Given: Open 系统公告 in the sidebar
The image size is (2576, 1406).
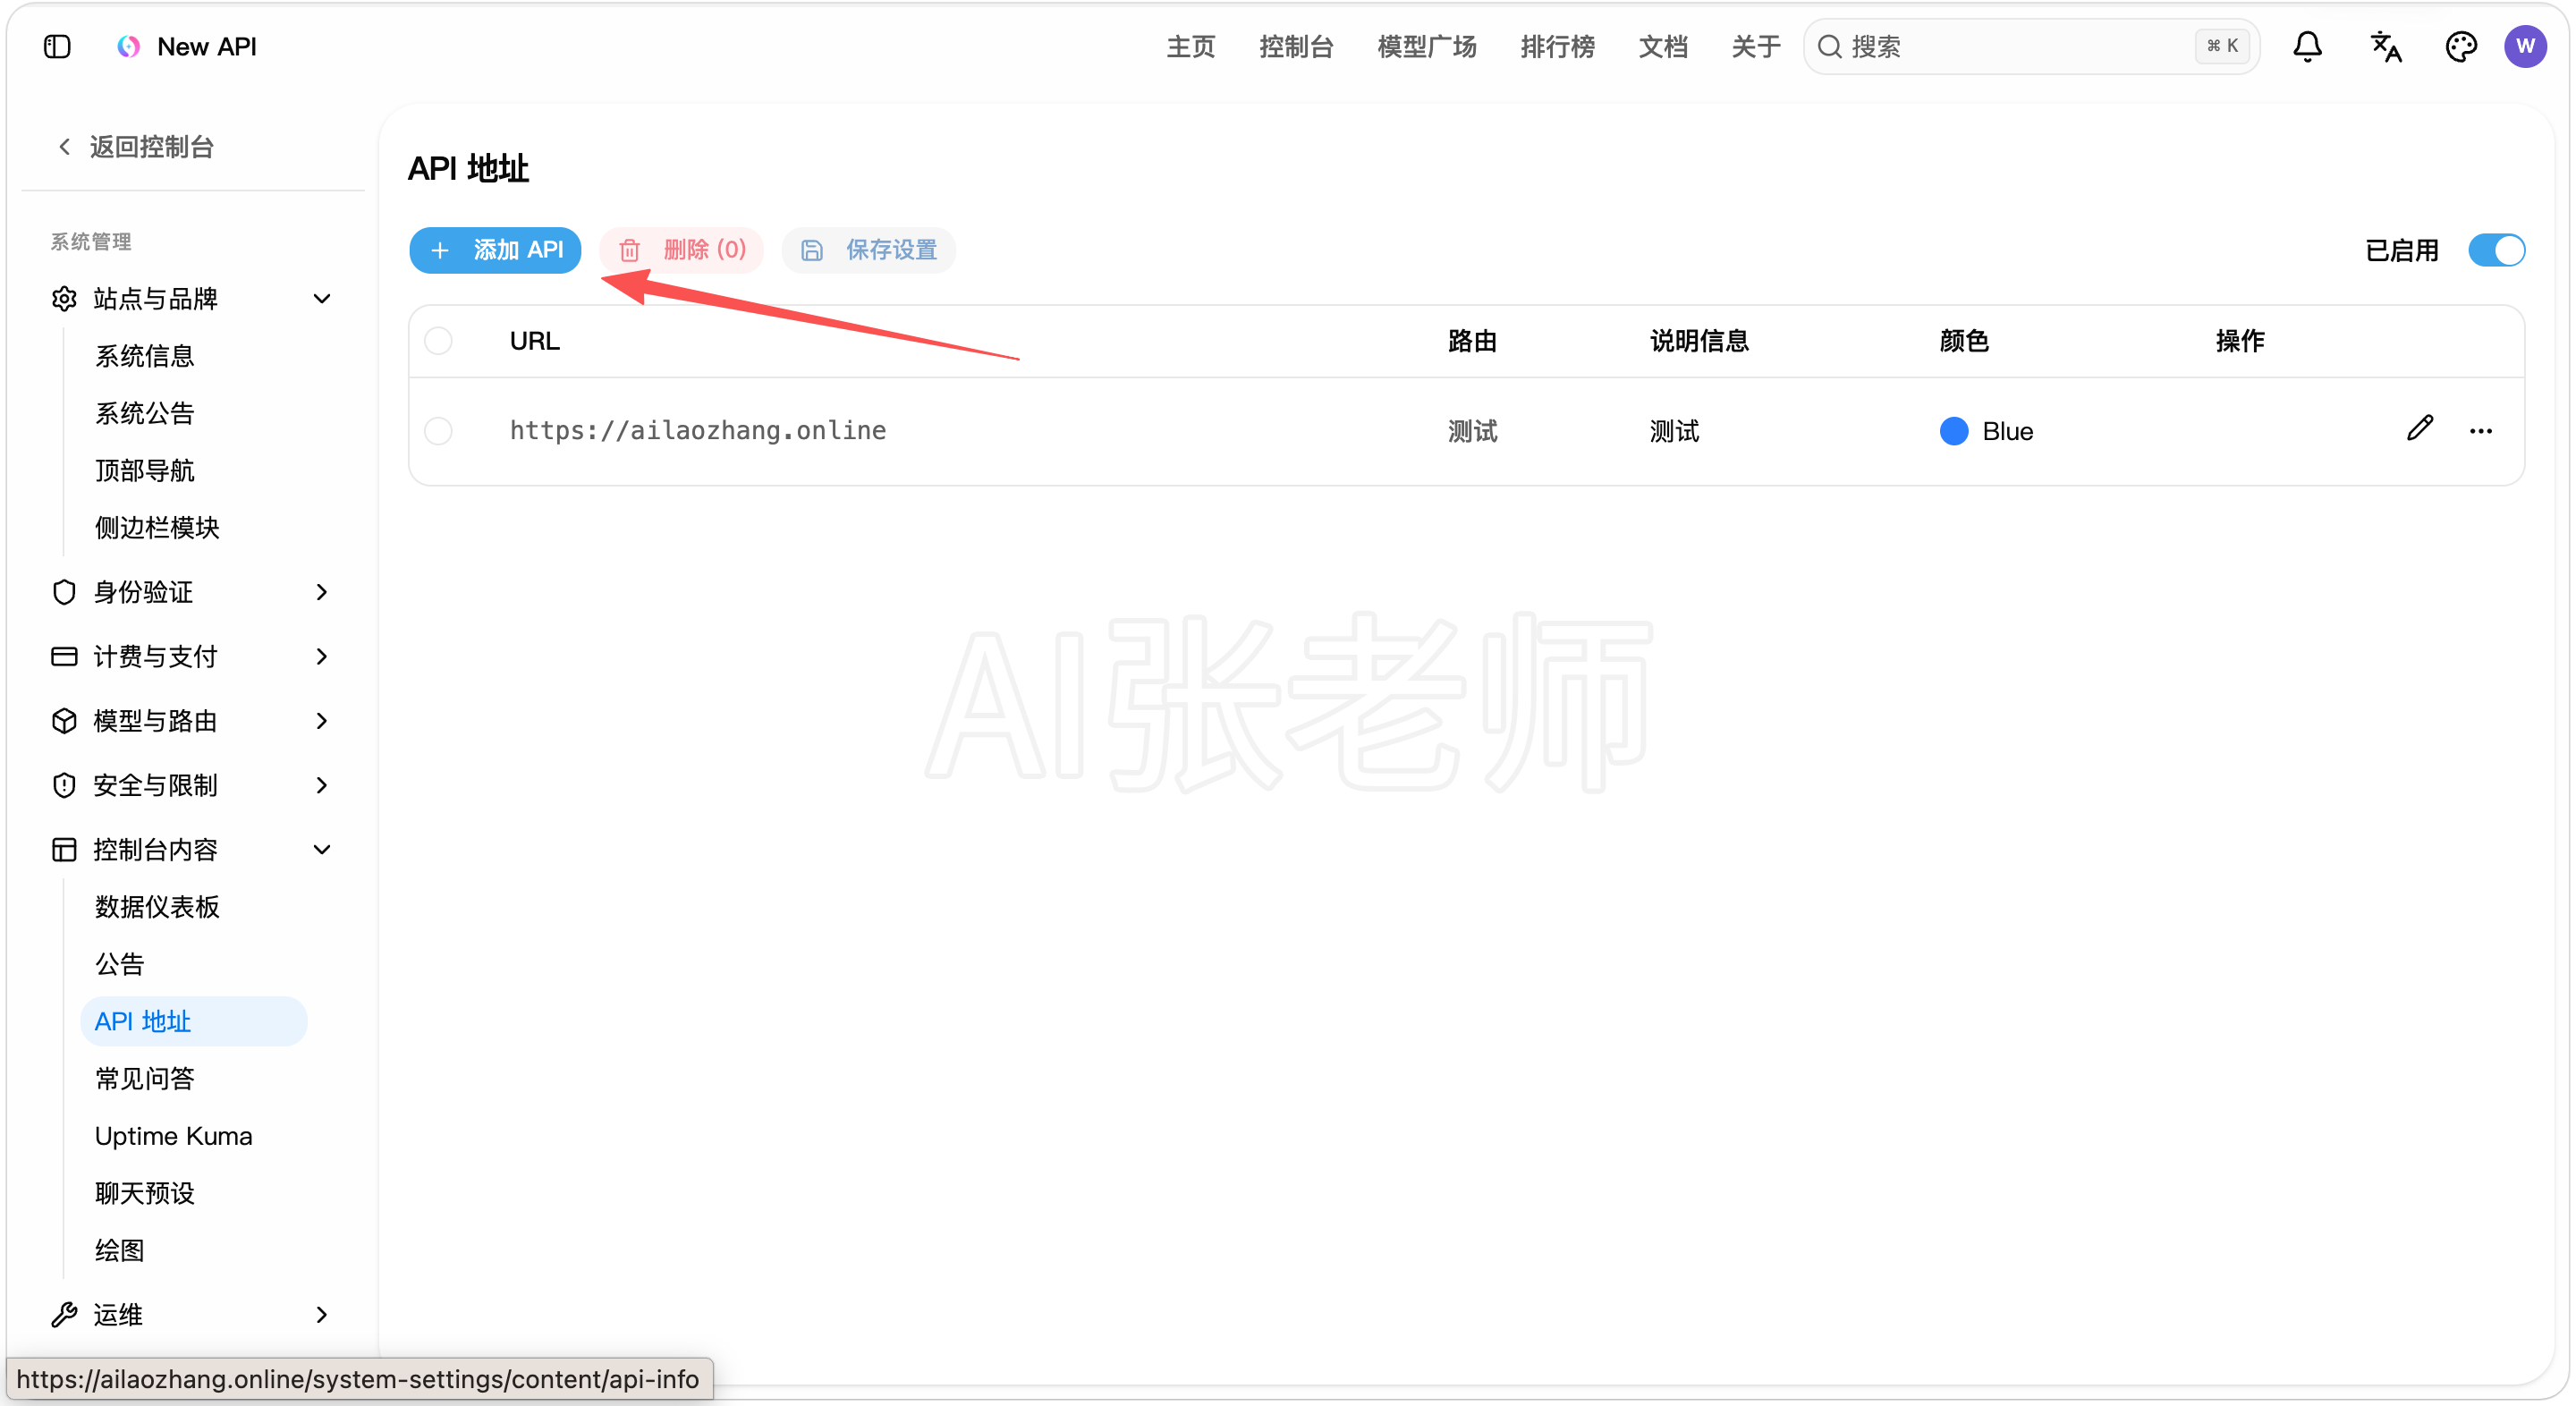Looking at the screenshot, I should point(144,413).
